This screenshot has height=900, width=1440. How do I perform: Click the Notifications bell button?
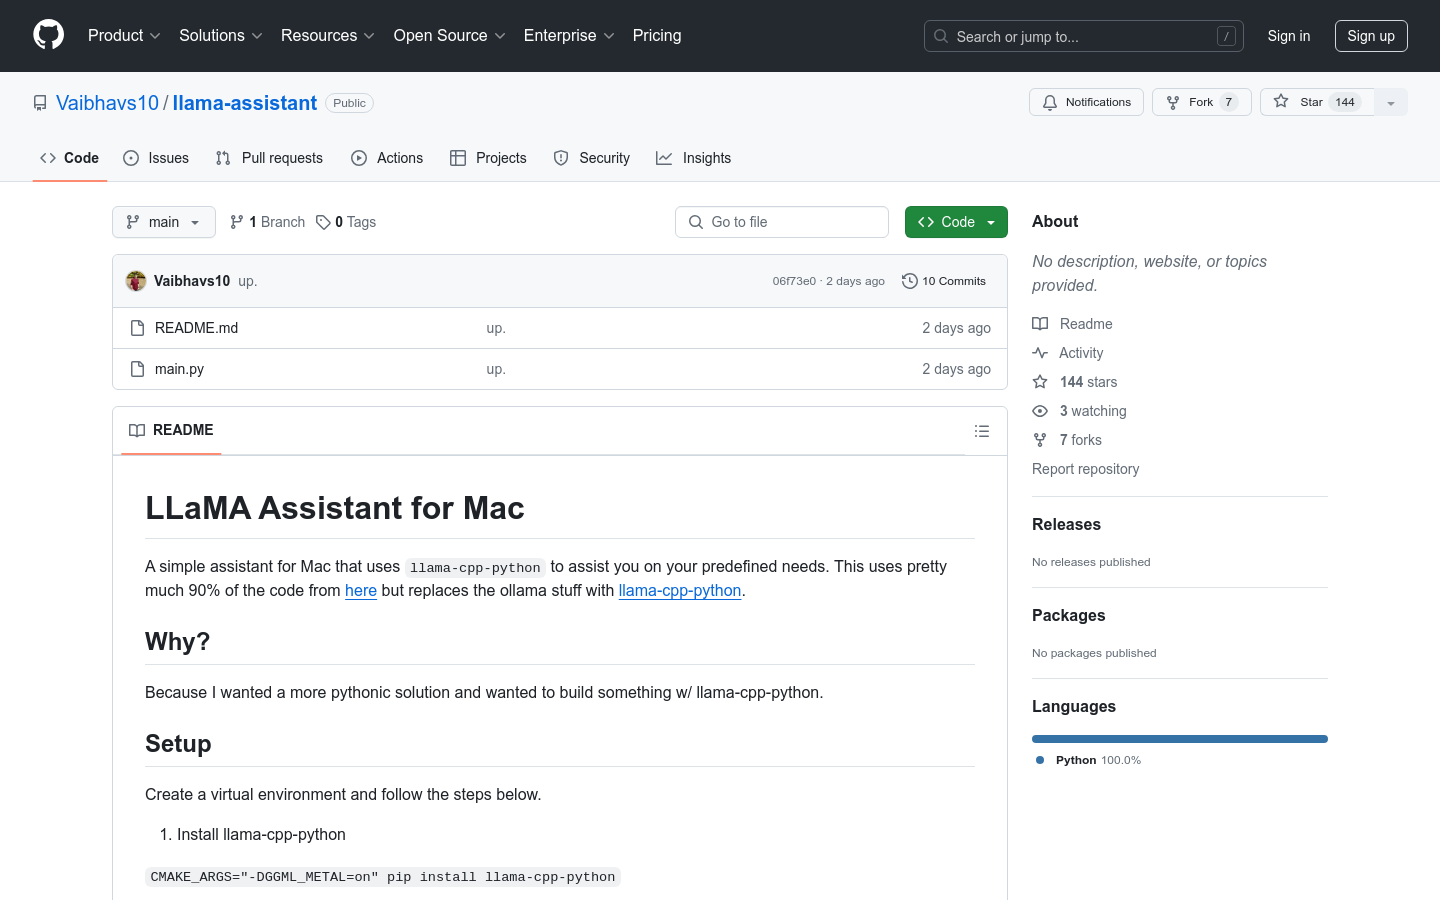(1086, 102)
